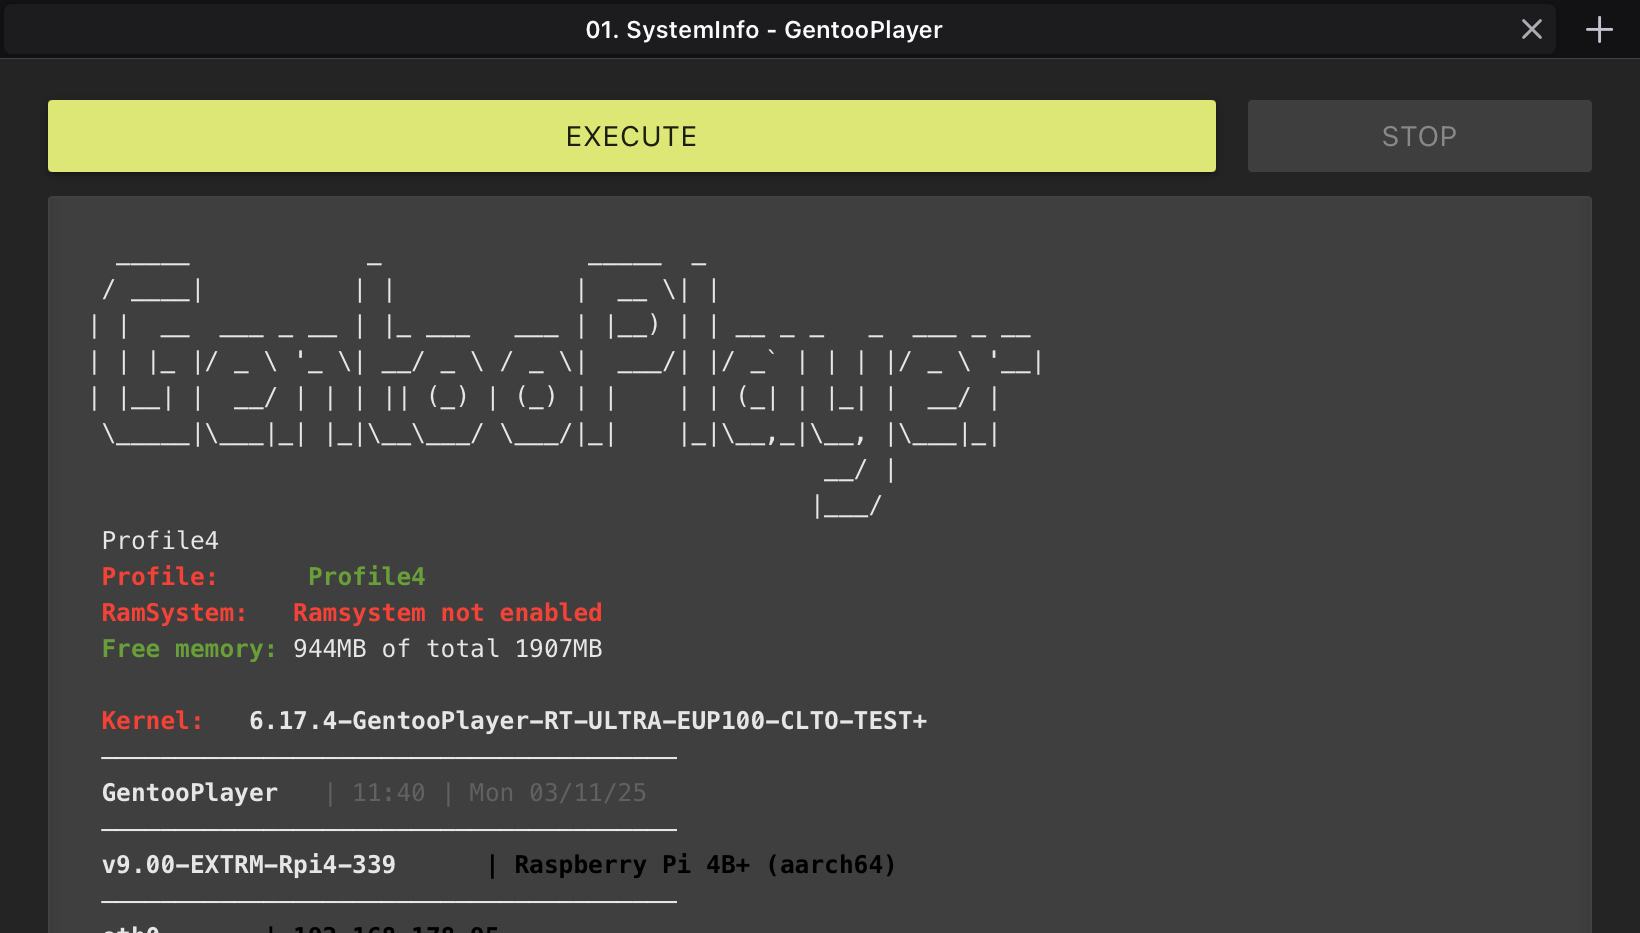
Task: Open a new tab with plus icon
Action: coord(1599,30)
